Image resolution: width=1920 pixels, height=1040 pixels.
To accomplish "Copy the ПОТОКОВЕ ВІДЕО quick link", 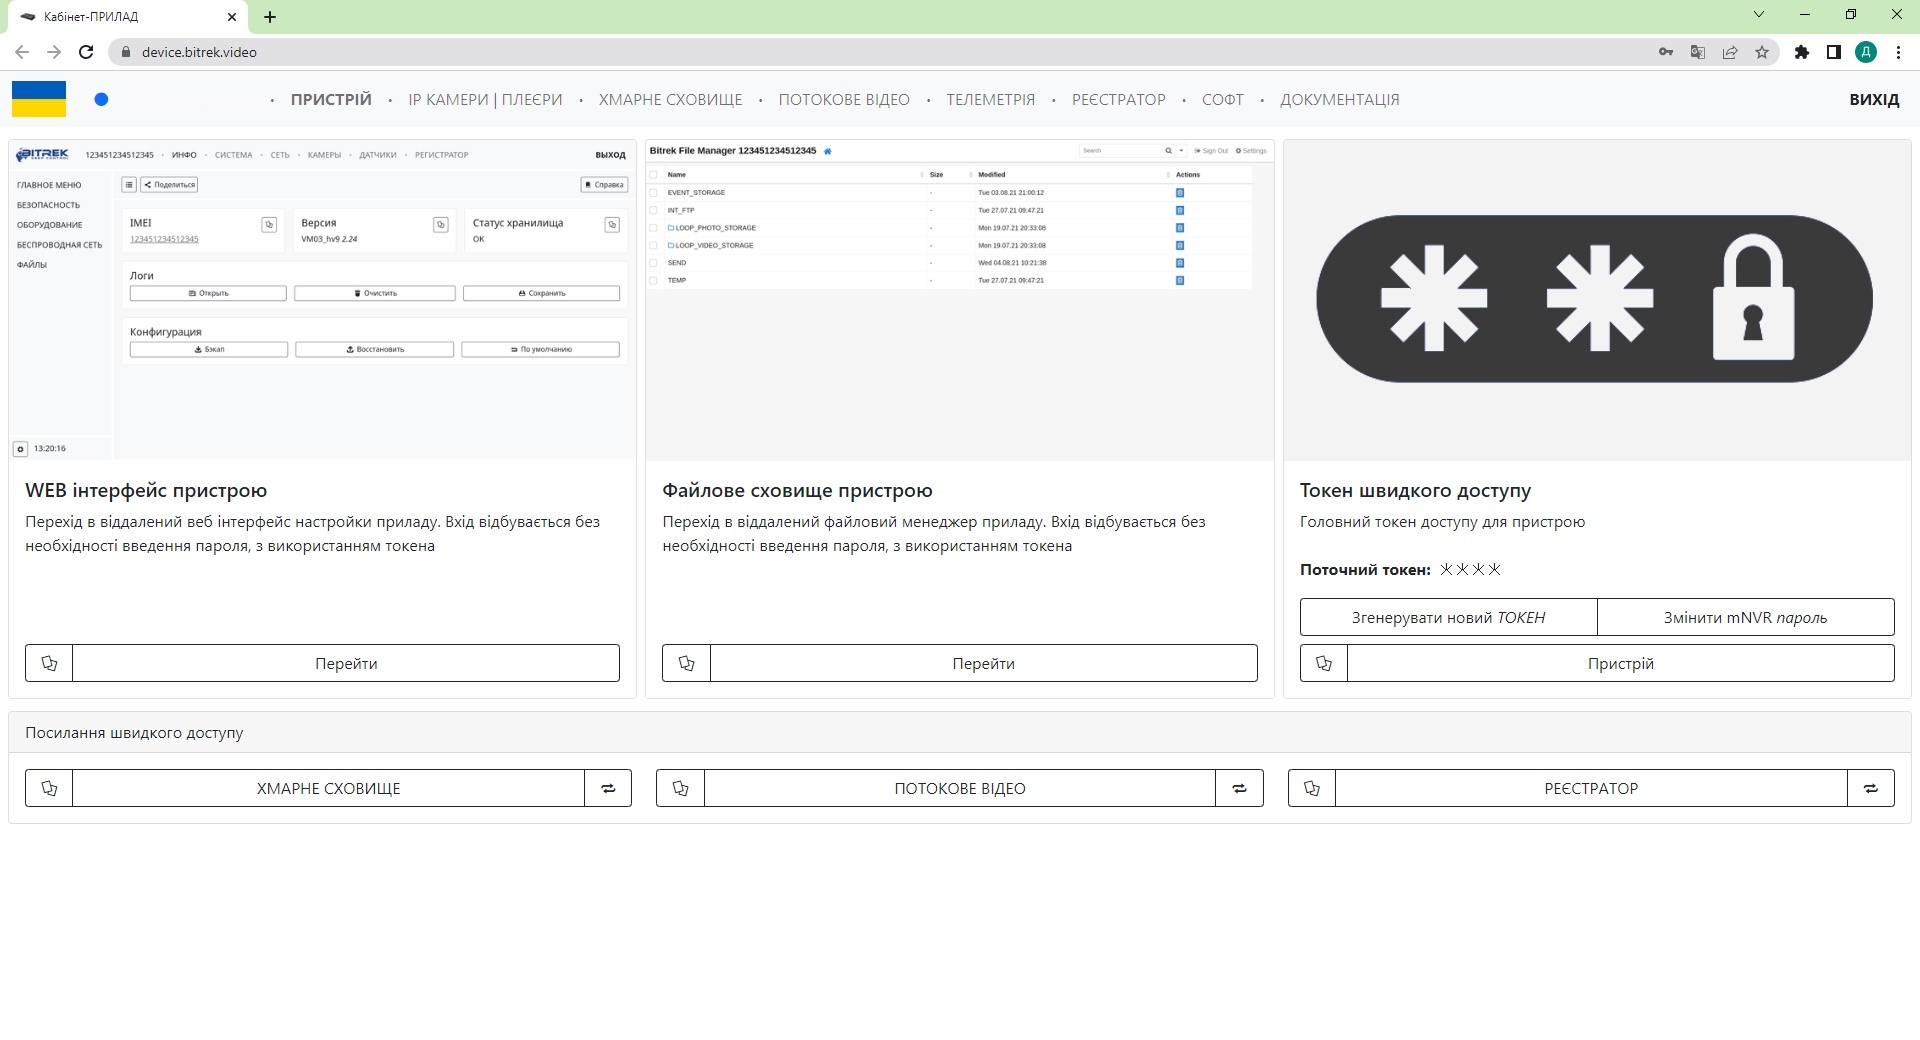I will coord(681,788).
